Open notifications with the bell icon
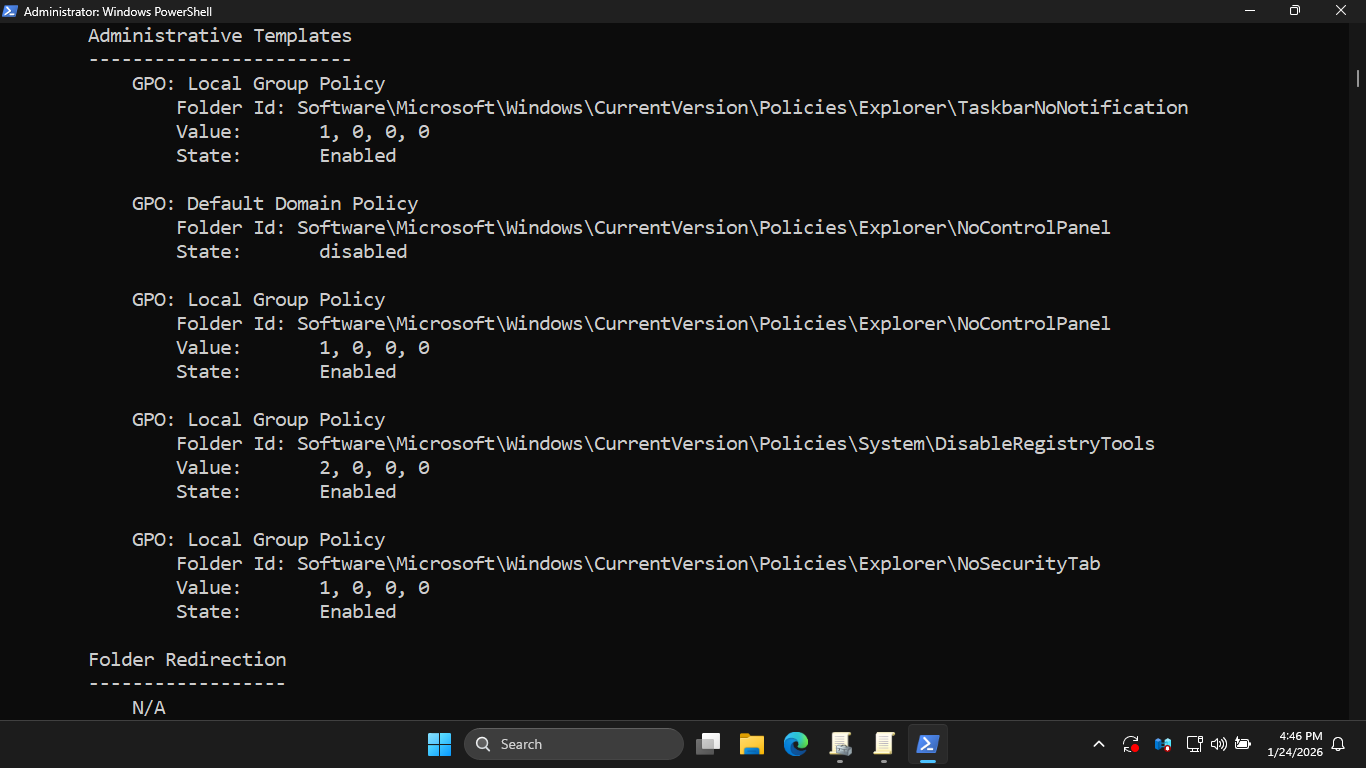The height and width of the screenshot is (768, 1366). [1338, 744]
